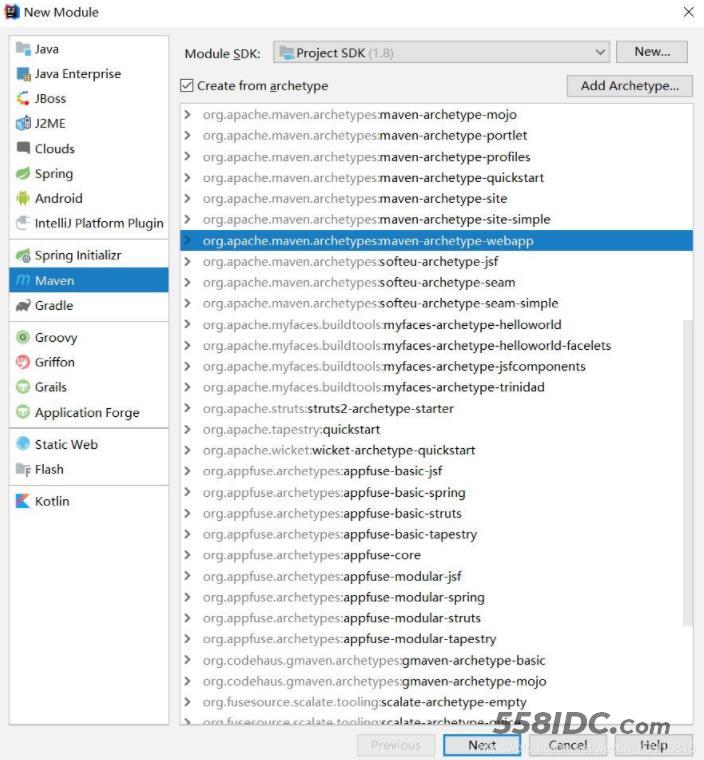Select the Spring leaf icon in sidebar
This screenshot has width=704, height=760.
click(x=23, y=174)
